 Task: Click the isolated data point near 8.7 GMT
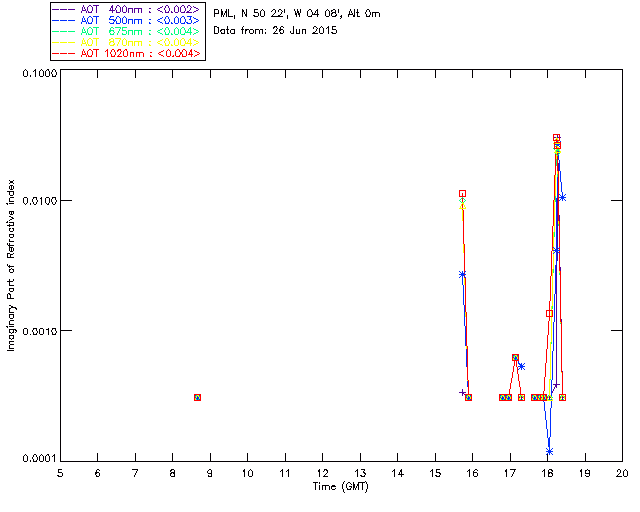(197, 397)
